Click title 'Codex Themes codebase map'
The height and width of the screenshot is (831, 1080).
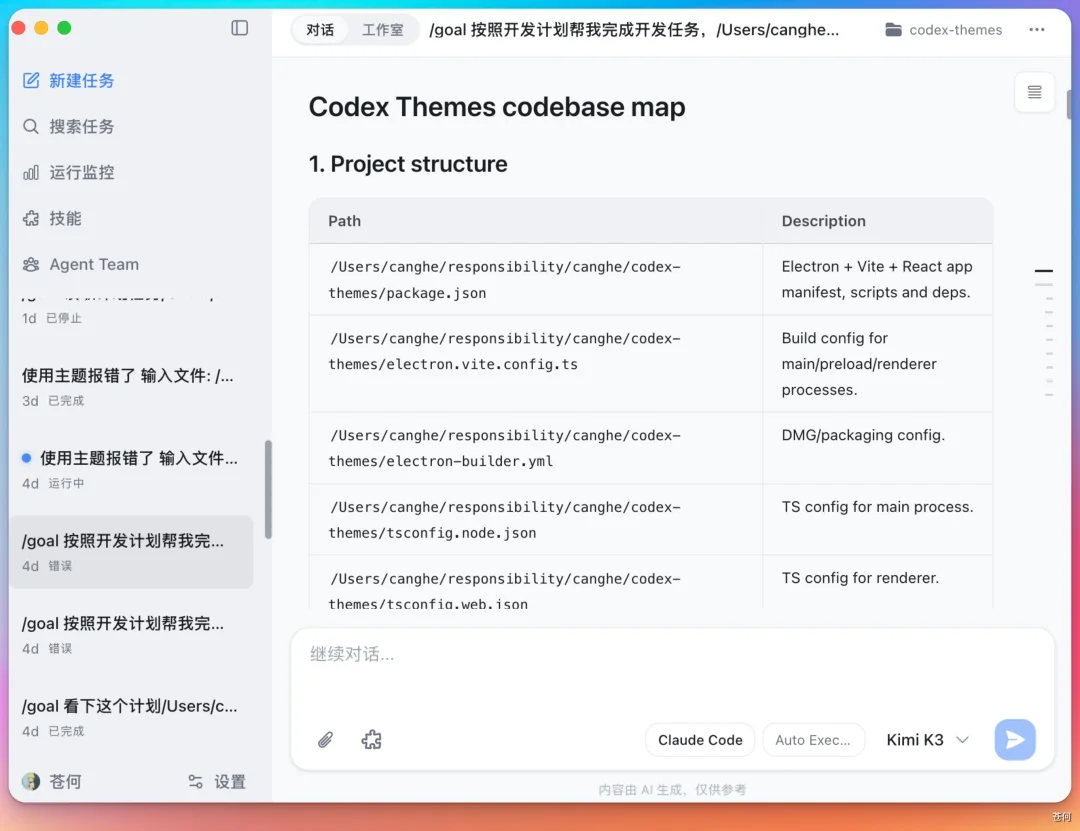pyautogui.click(x=497, y=107)
